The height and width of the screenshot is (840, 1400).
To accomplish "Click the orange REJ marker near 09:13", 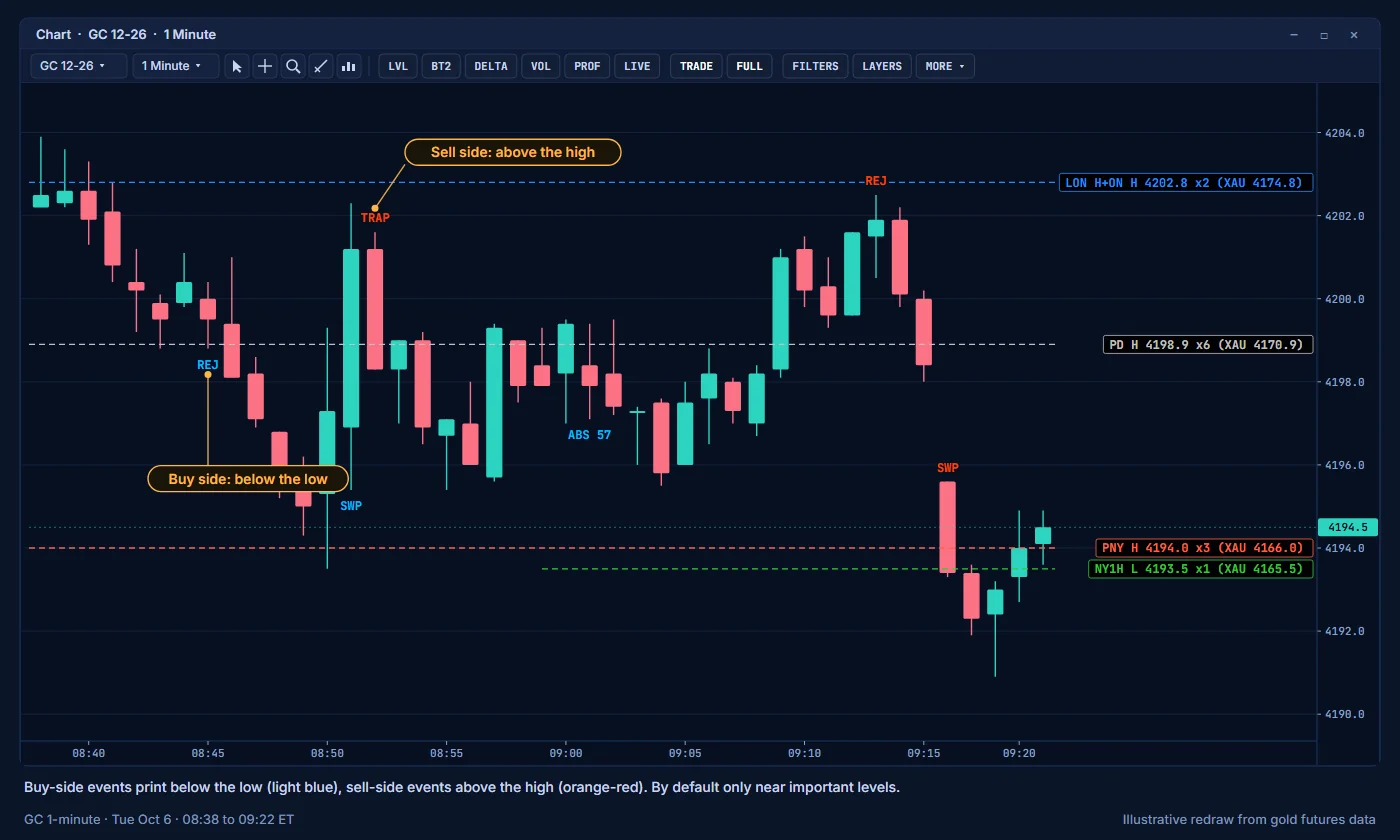I will pyautogui.click(x=876, y=181).
